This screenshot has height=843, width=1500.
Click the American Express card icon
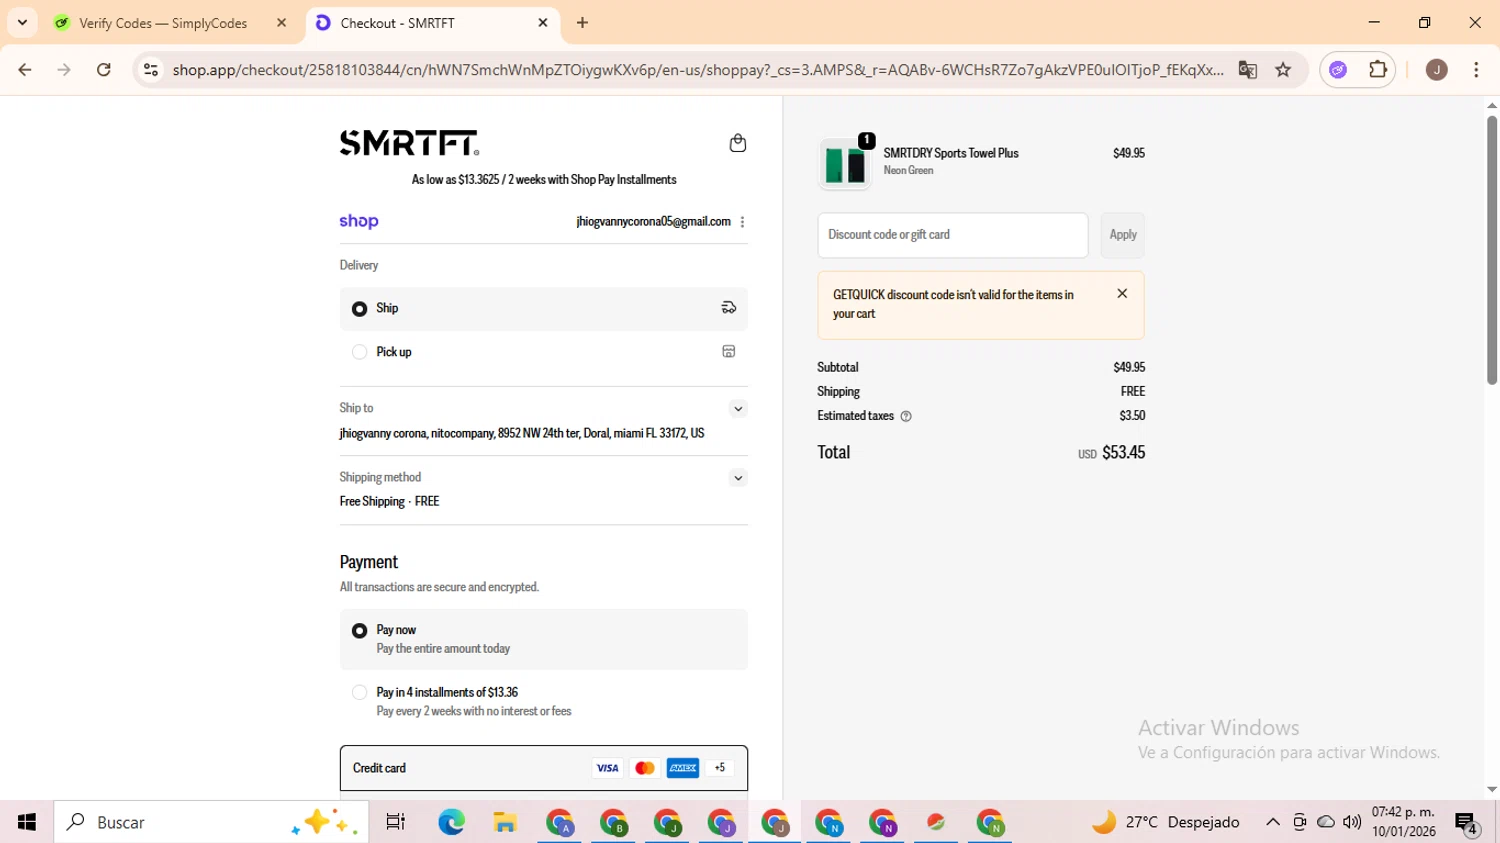click(x=683, y=768)
